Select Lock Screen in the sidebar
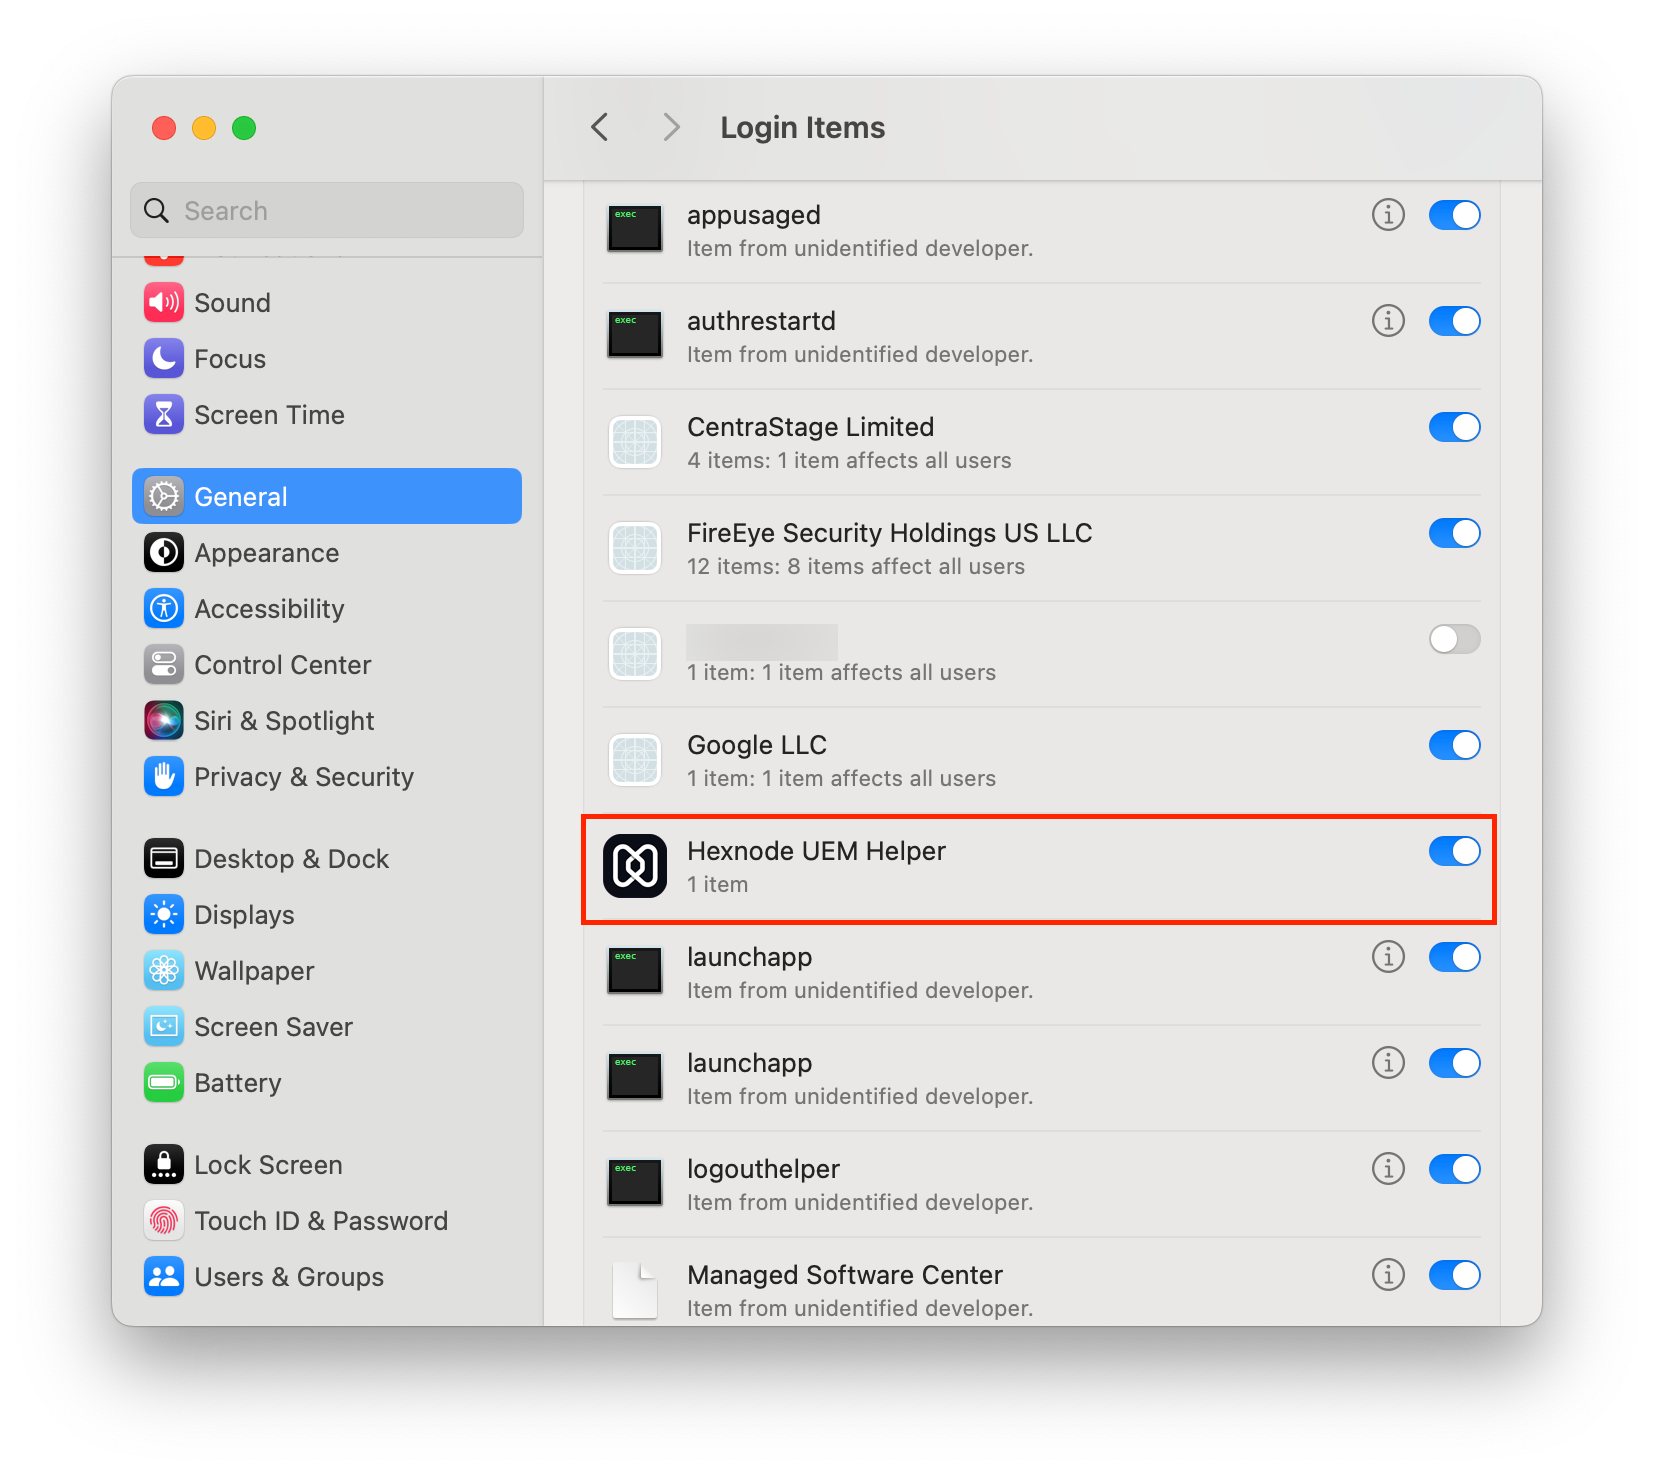Viewport: 1654px width, 1474px height. 327,1165
